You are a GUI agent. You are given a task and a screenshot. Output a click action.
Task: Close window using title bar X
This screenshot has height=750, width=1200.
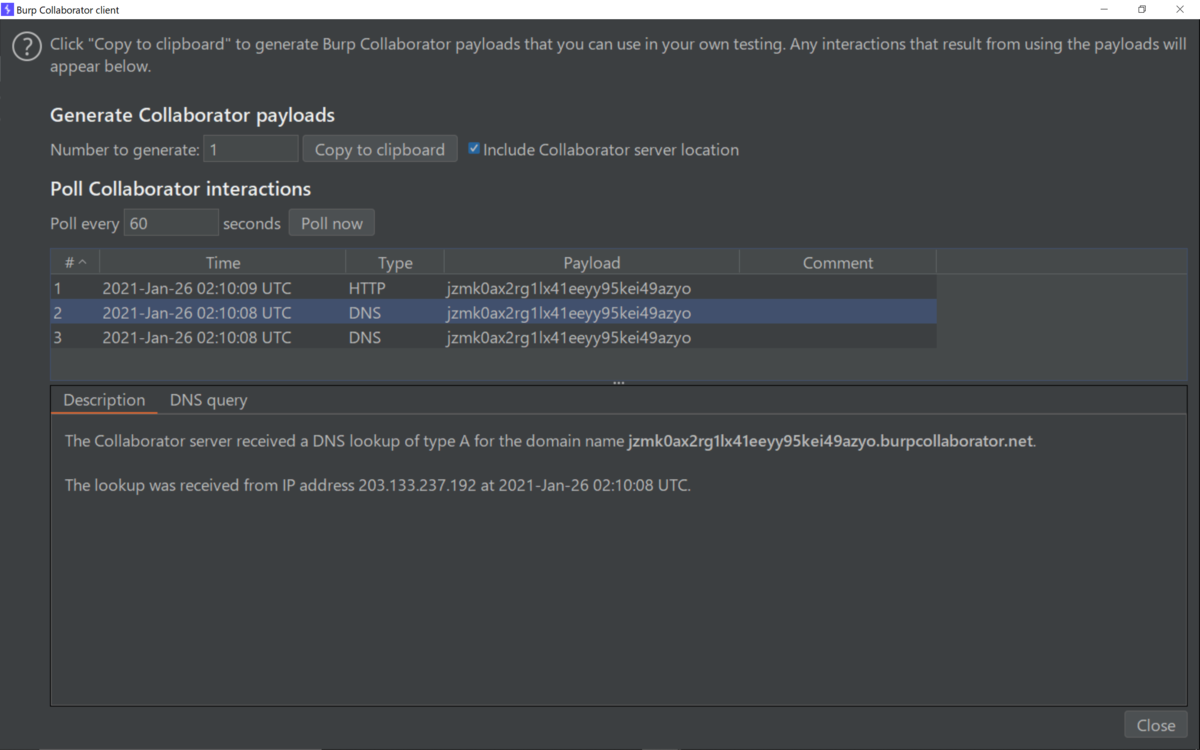point(1180,9)
